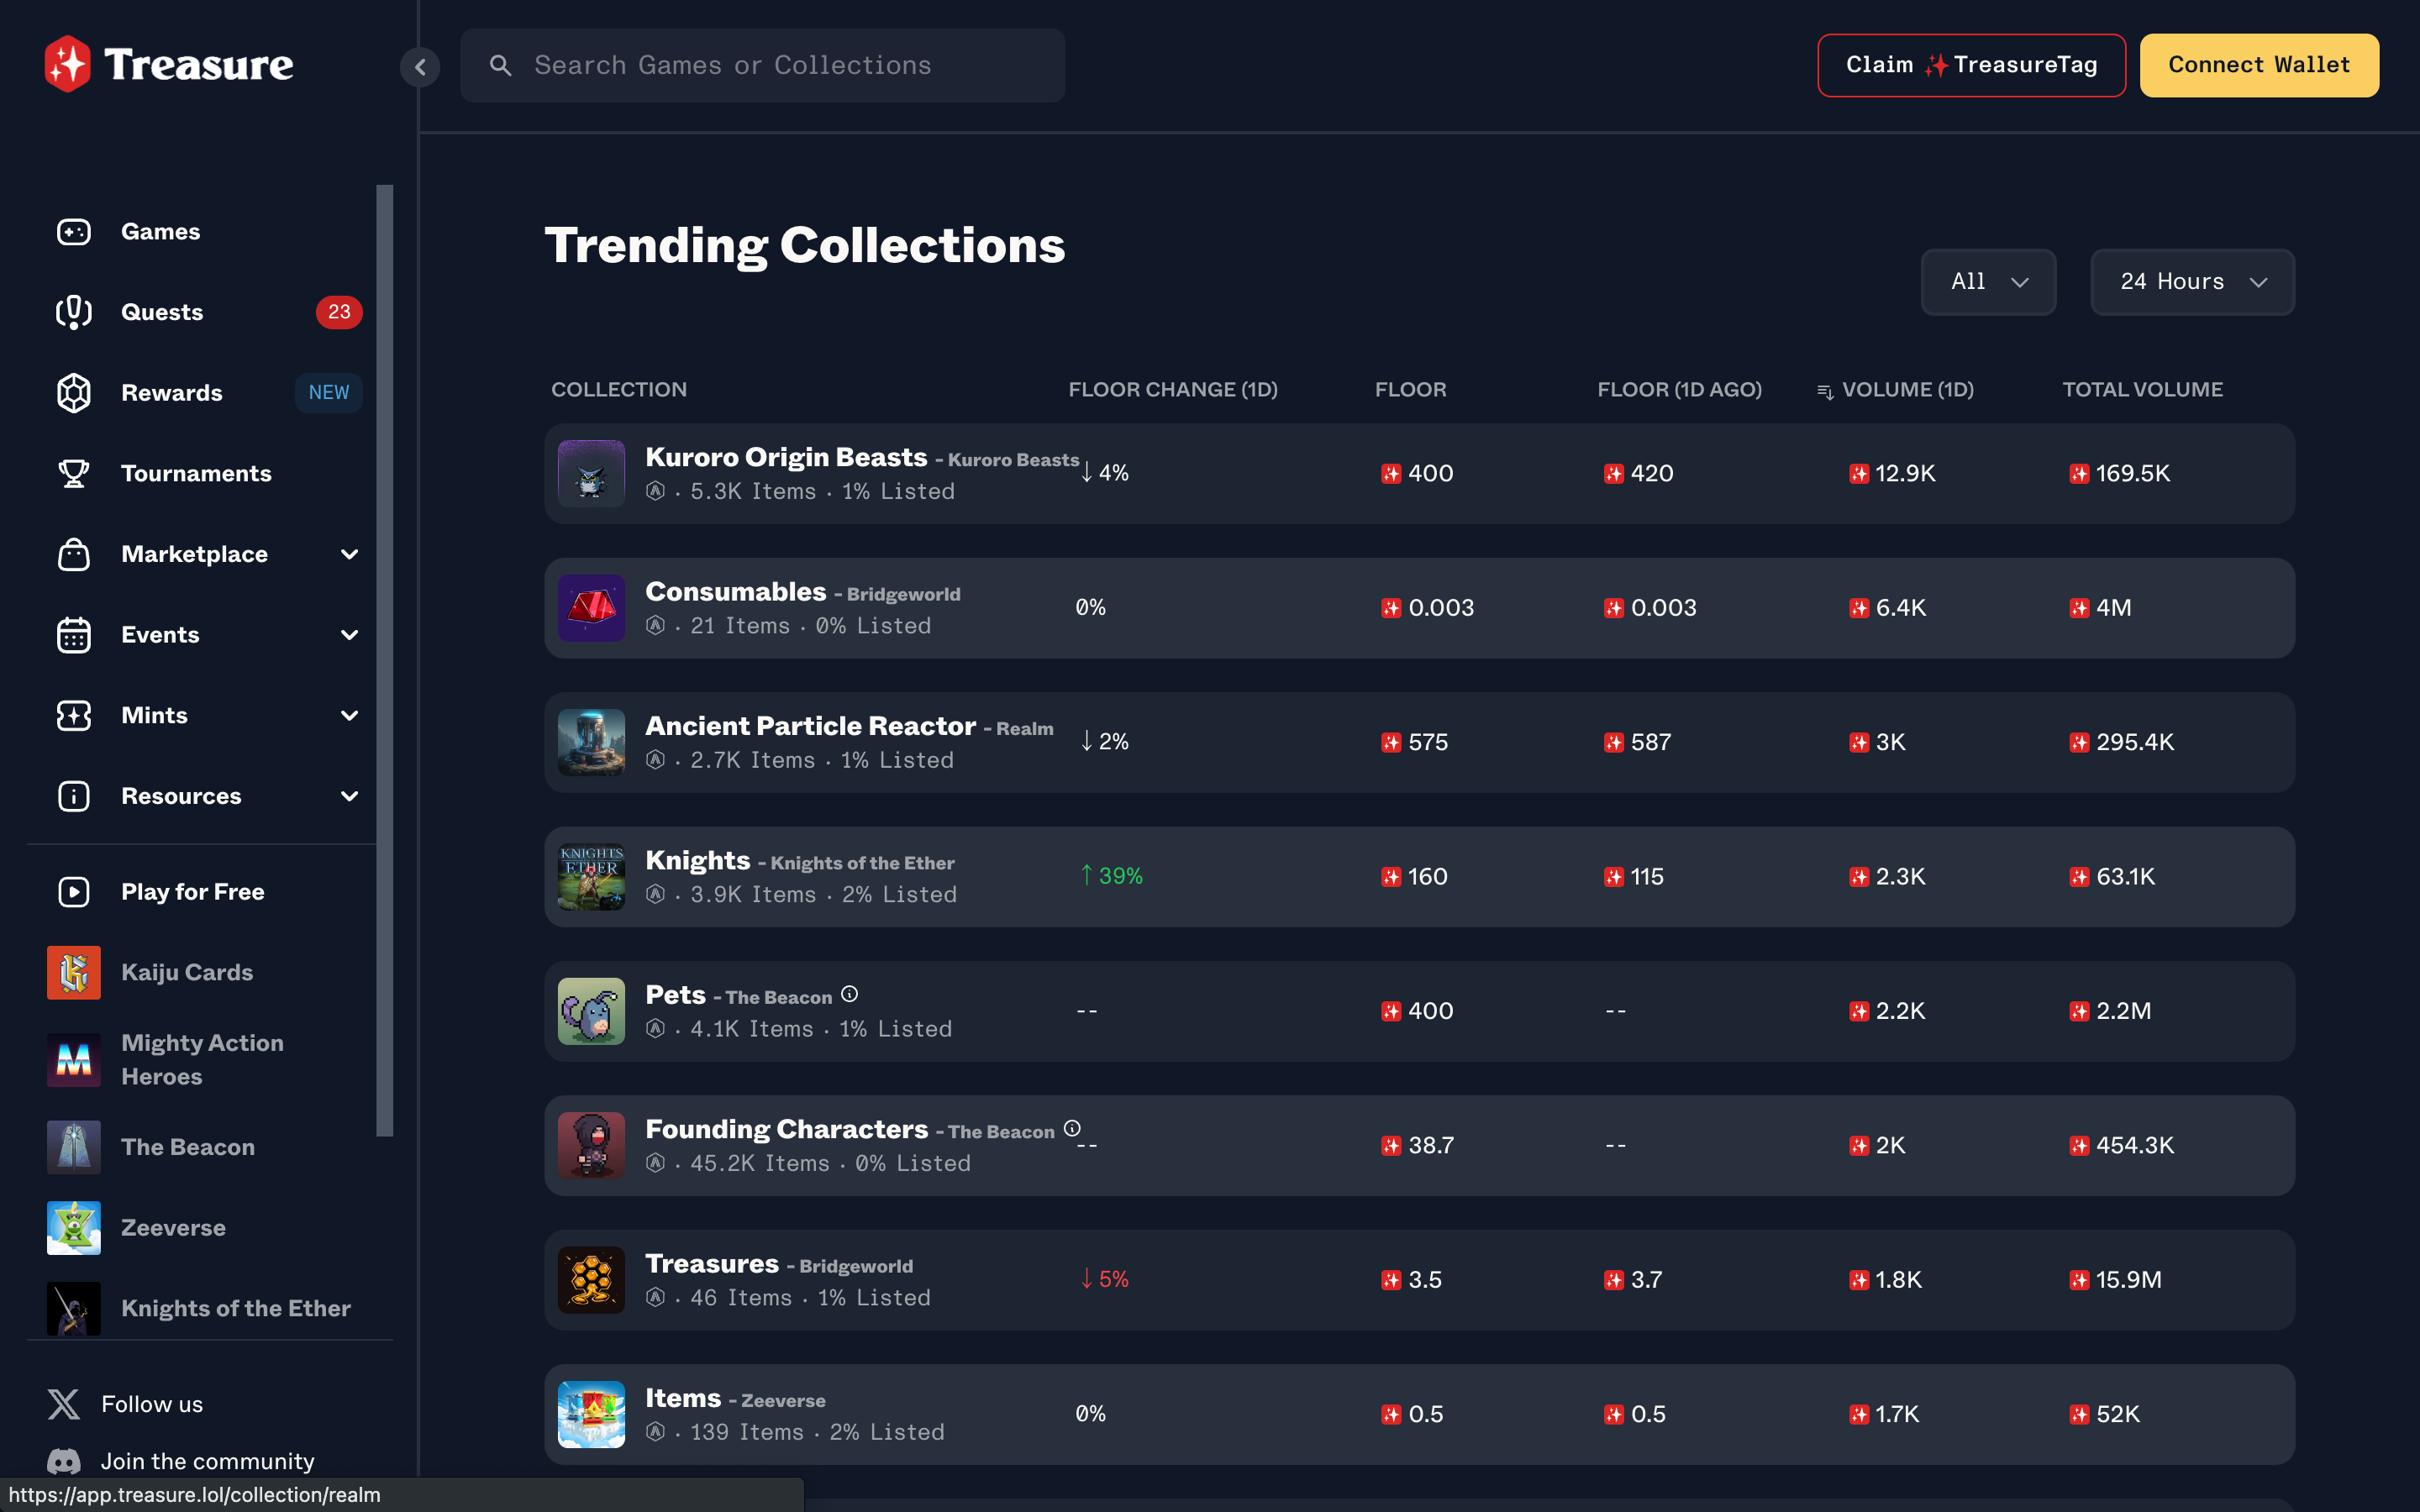Screen dimensions: 2420x1512
Task: Click the search magnifier icon
Action: [x=501, y=66]
